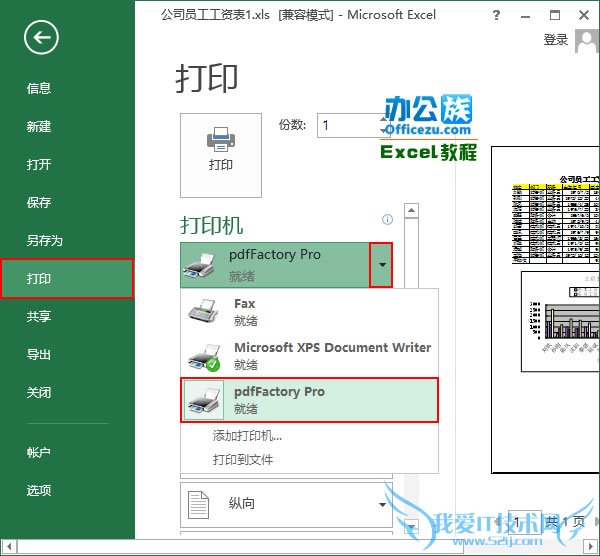This screenshot has height=556, width=600.
Task: Choose 导出 in the sidebar
Action: (39, 354)
